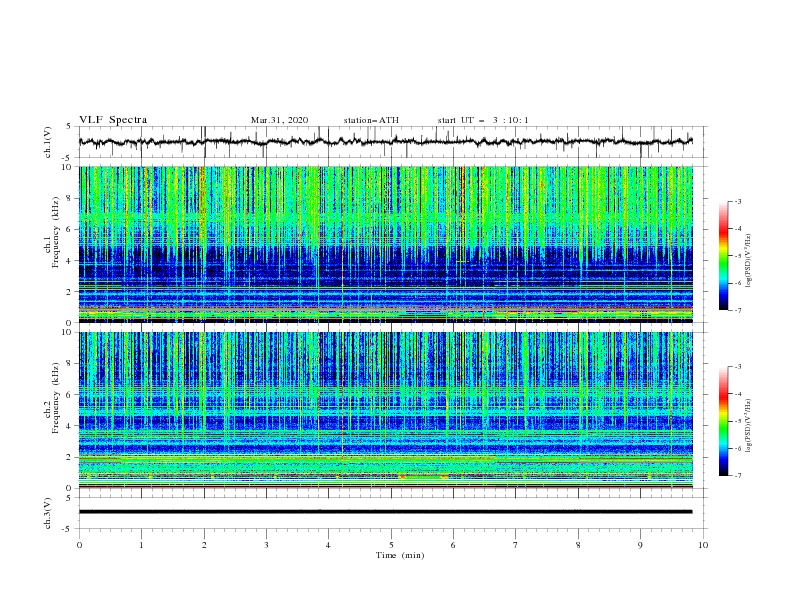792x612 pixels.
Task: Click the ch.2 frequency axis 2 kHz tick label
Action: click(69, 457)
